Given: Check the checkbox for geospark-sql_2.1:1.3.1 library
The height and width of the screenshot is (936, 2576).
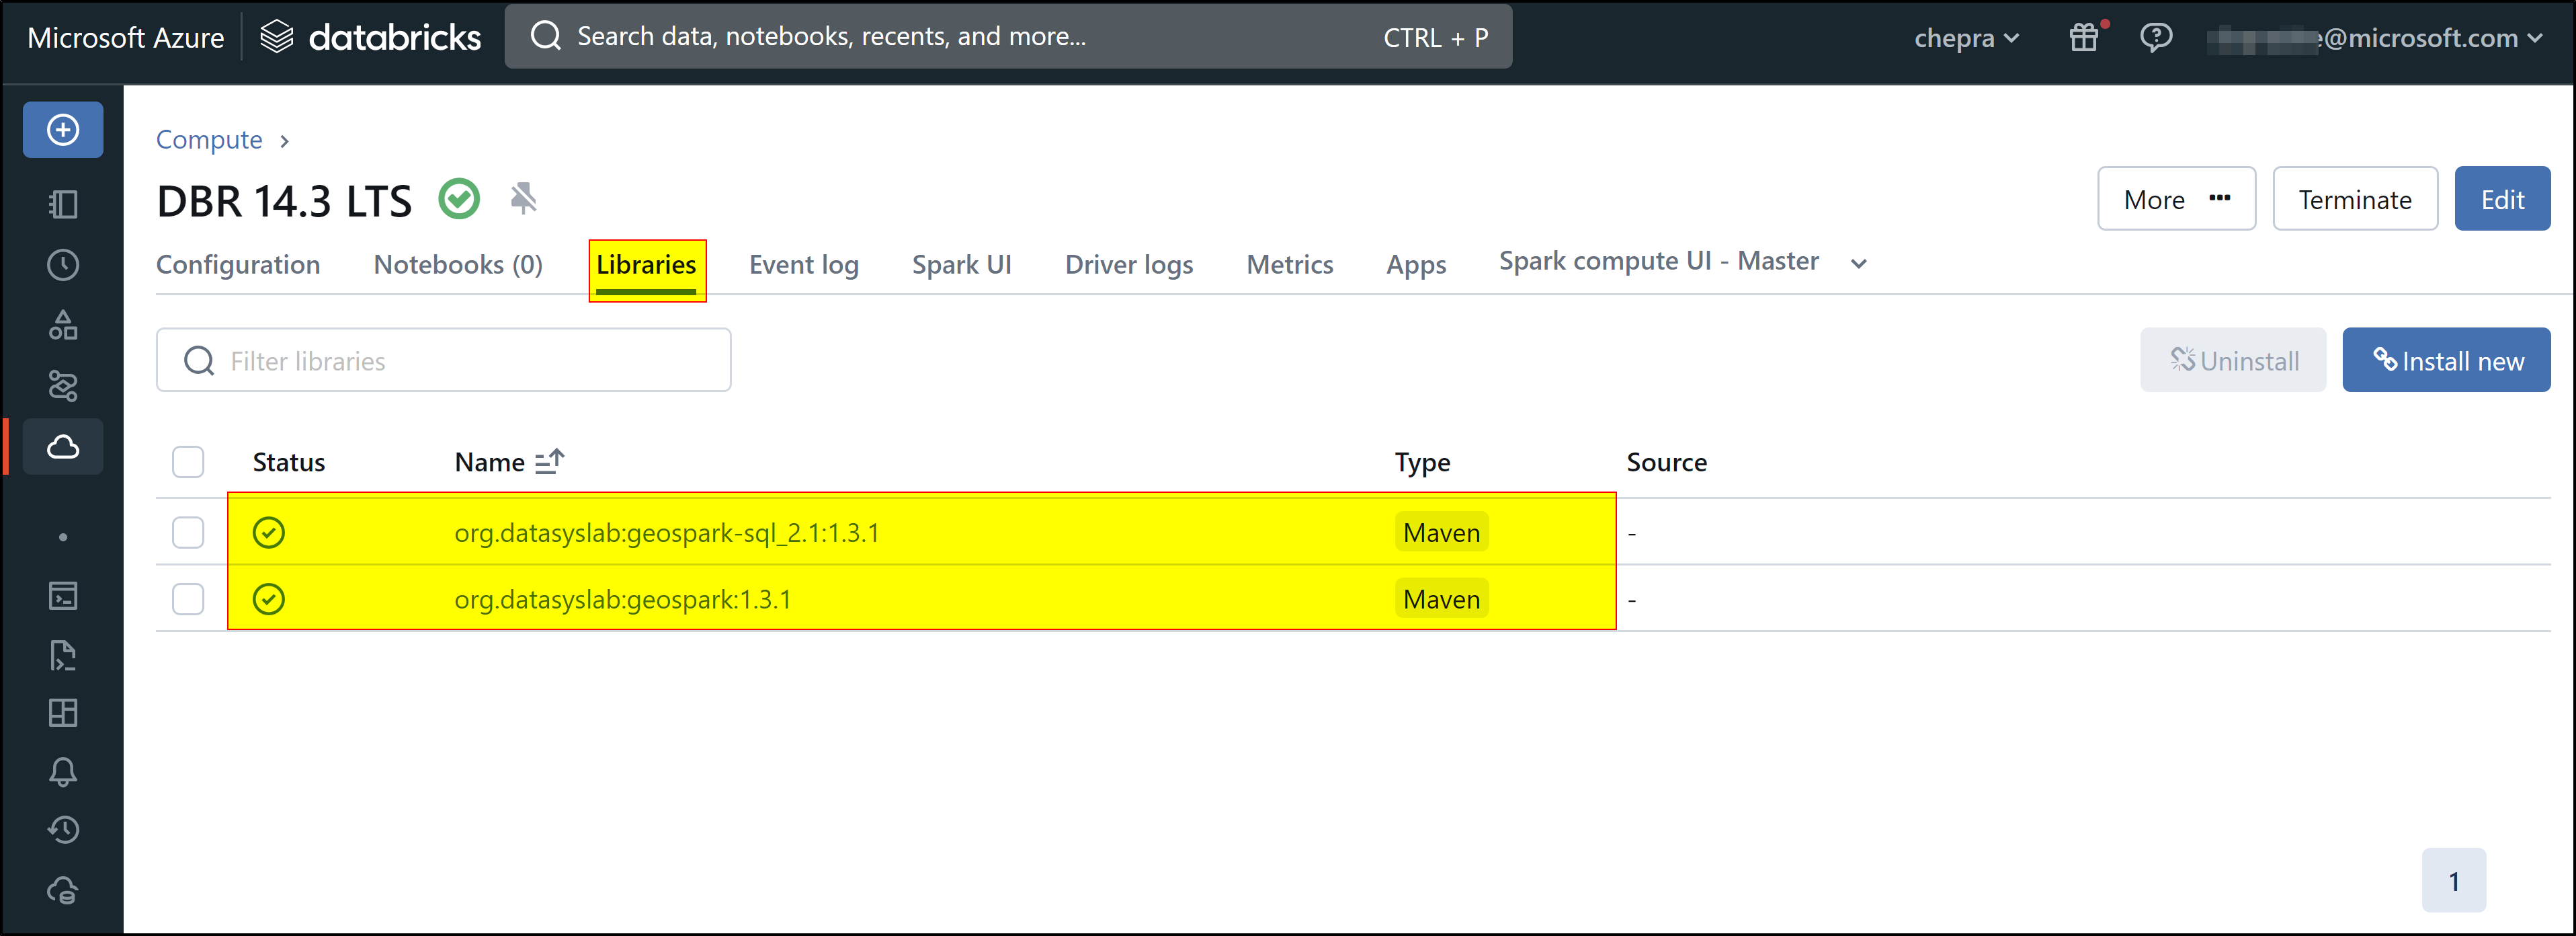Looking at the screenshot, I should click(x=188, y=532).
